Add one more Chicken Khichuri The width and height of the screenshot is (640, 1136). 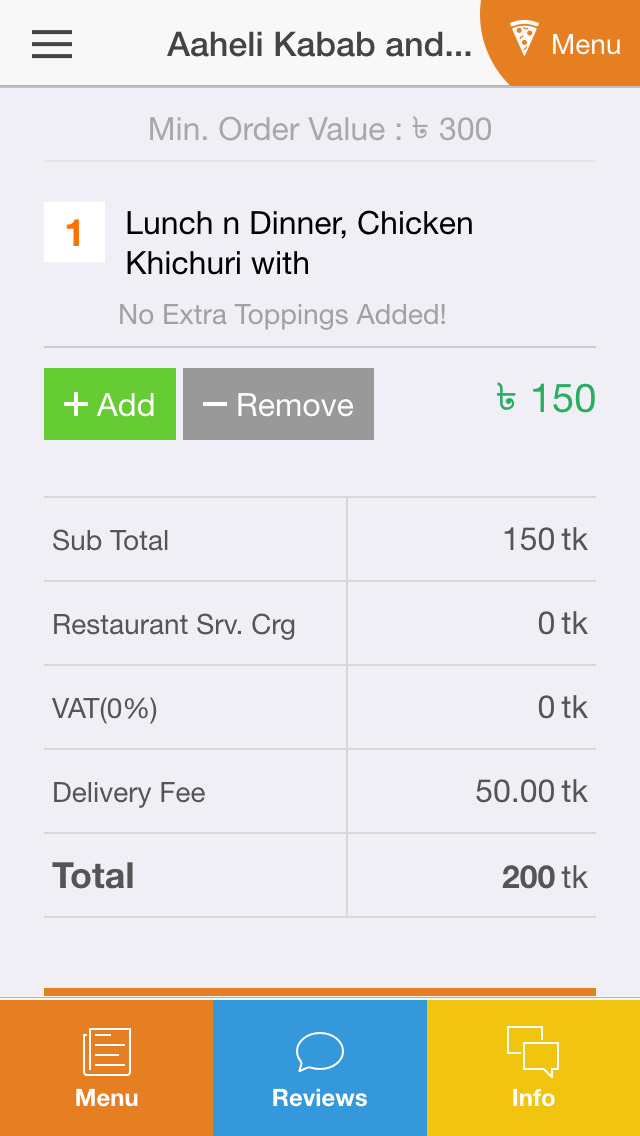tap(110, 404)
